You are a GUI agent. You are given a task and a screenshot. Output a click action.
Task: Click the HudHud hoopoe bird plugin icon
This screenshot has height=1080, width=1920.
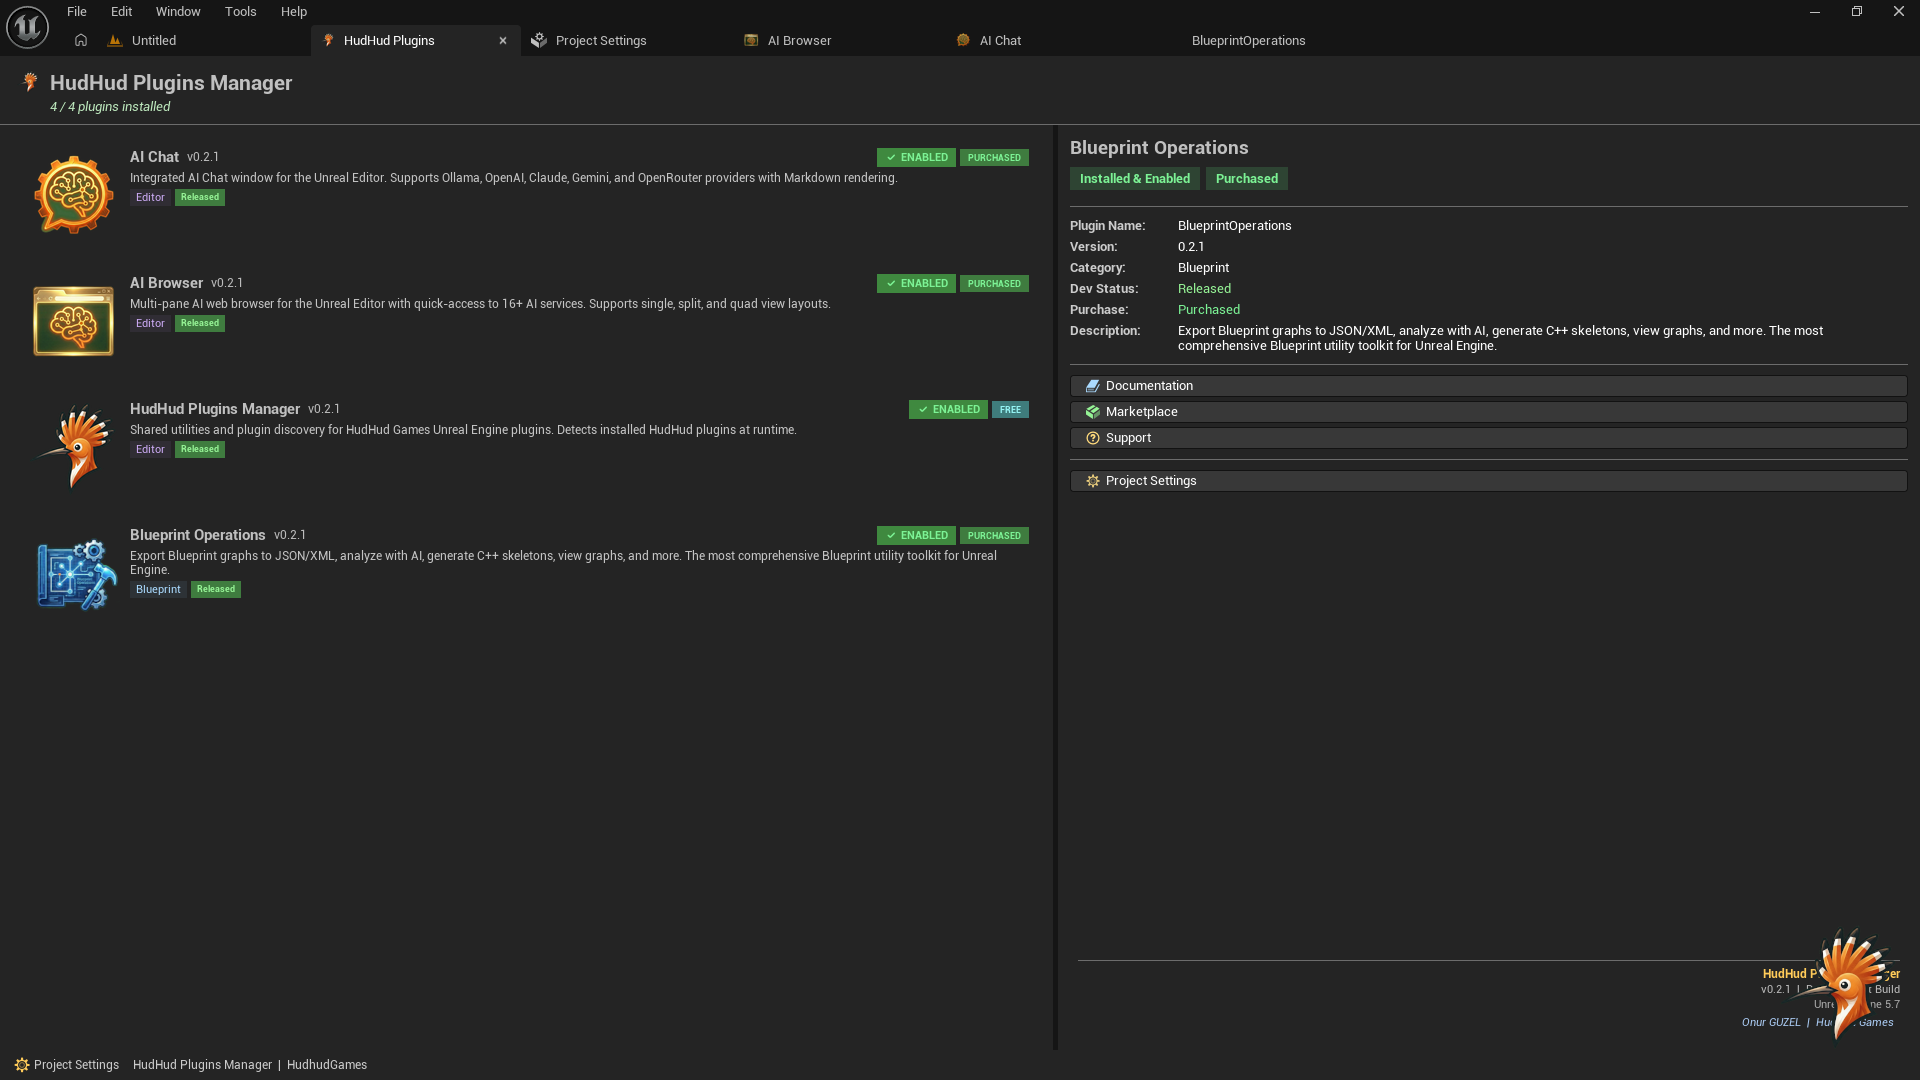[73, 446]
